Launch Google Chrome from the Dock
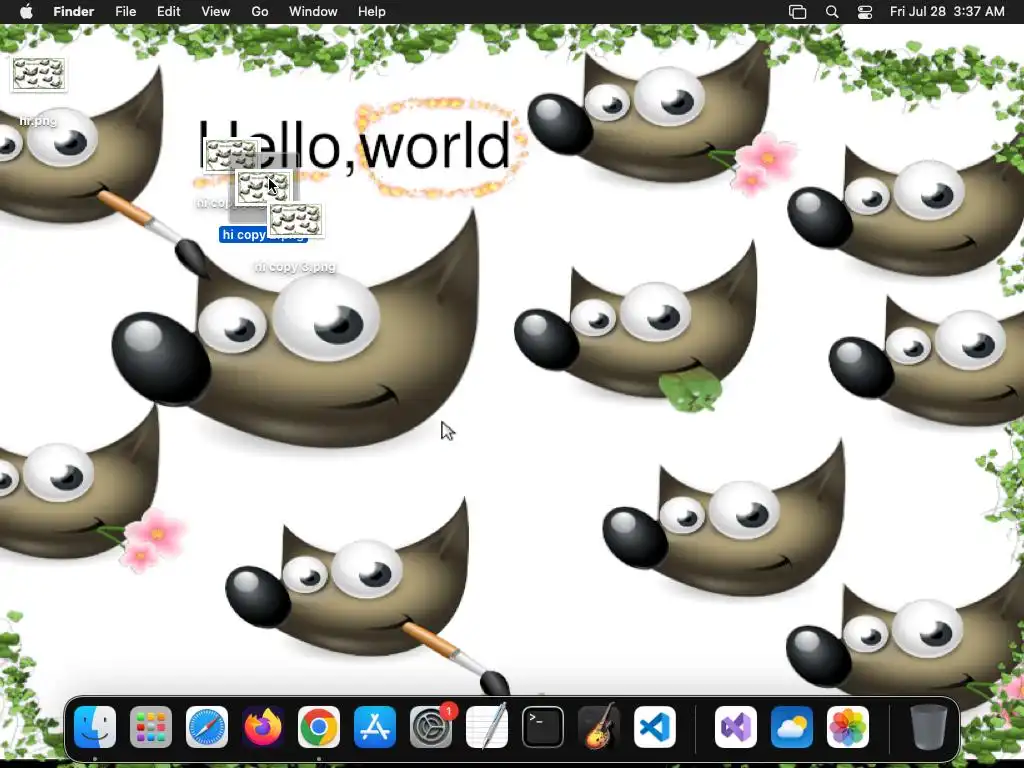Image resolution: width=1024 pixels, height=768 pixels. pyautogui.click(x=319, y=727)
